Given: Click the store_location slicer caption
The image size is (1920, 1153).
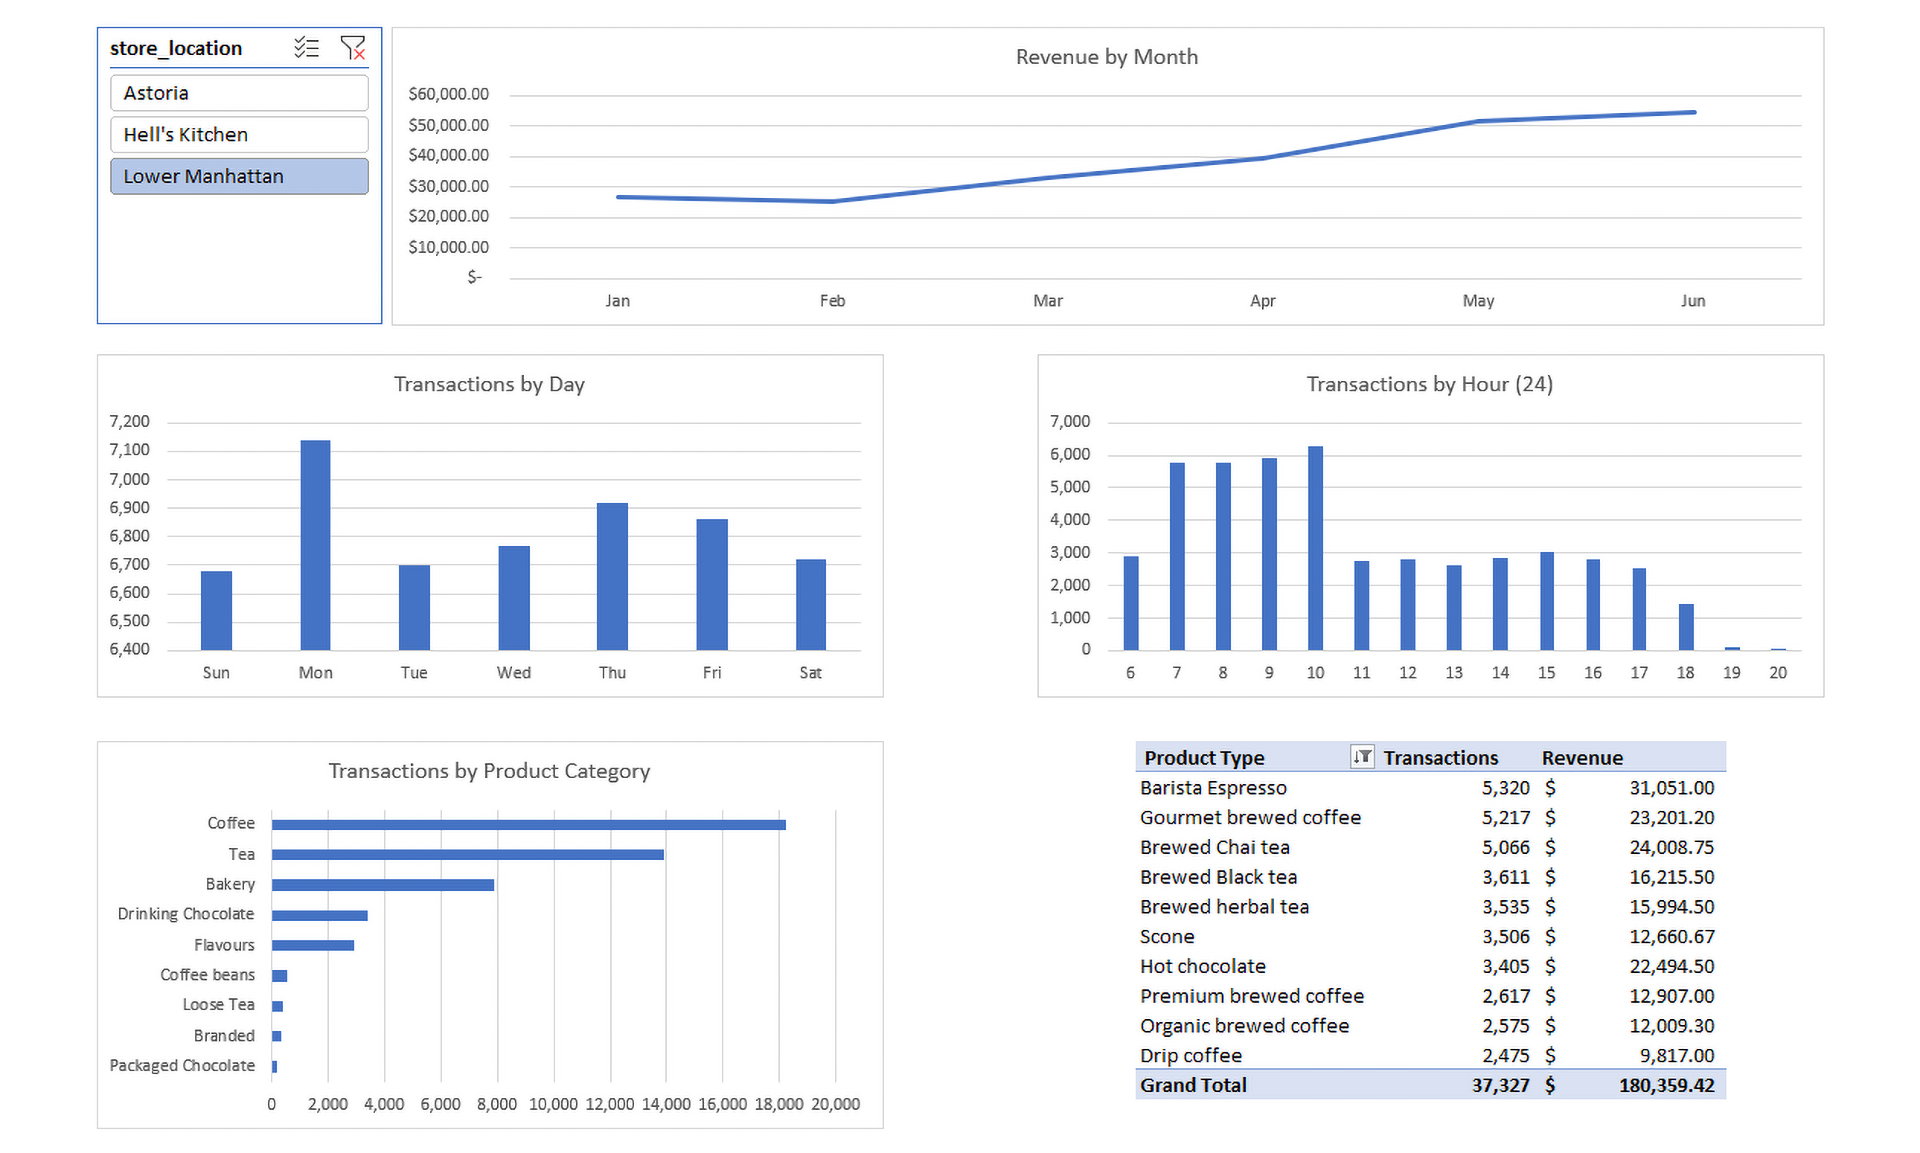Looking at the screenshot, I should click(x=176, y=48).
